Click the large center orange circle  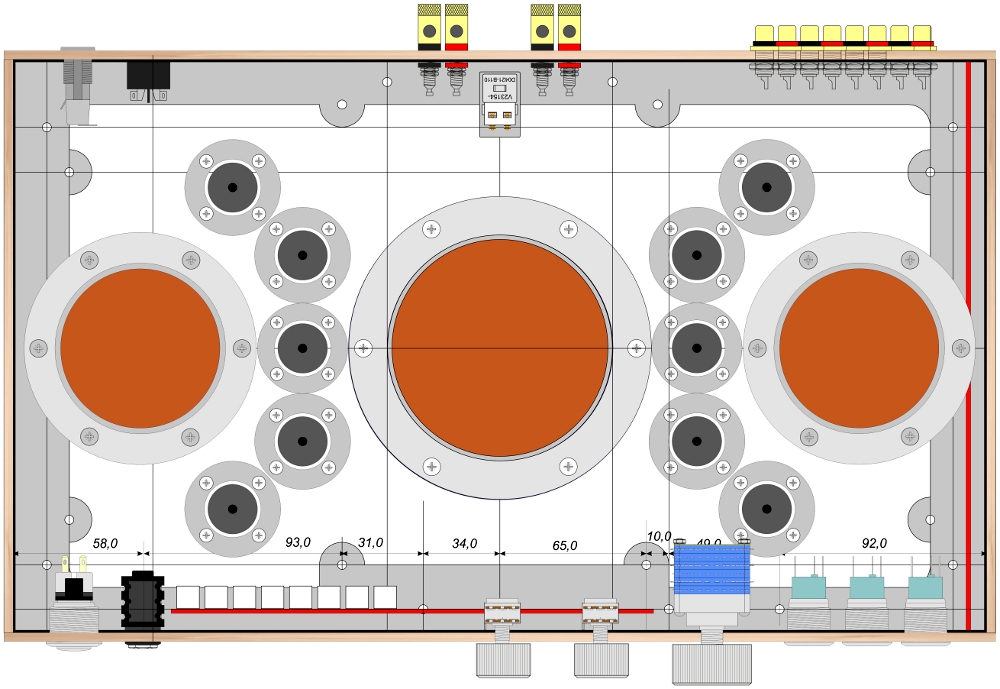pyautogui.click(x=499, y=347)
